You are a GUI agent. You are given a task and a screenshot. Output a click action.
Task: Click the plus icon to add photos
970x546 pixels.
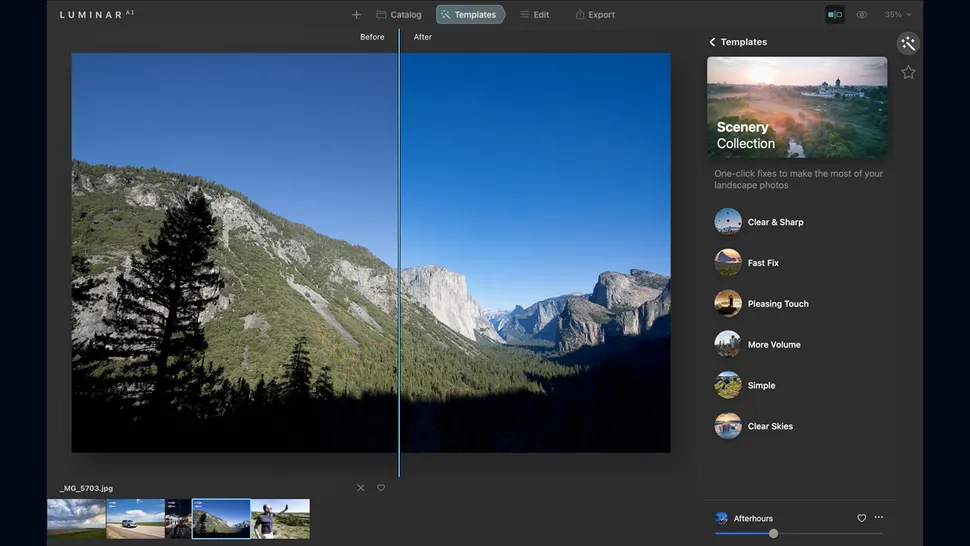click(356, 15)
